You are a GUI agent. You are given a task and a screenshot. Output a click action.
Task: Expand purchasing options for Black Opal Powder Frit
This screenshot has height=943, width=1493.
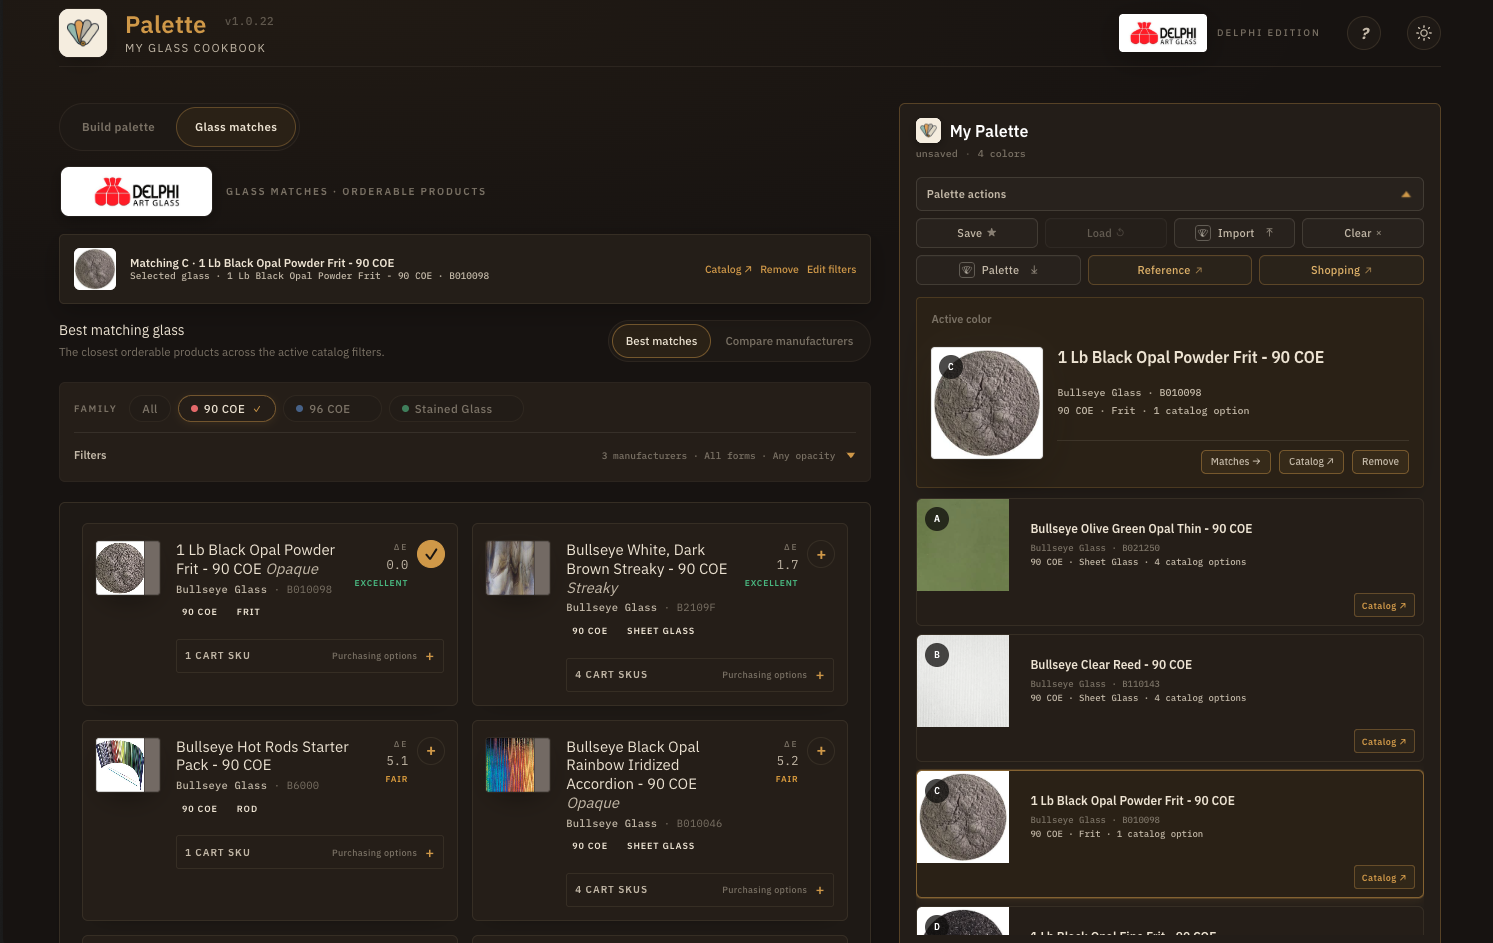(x=310, y=656)
